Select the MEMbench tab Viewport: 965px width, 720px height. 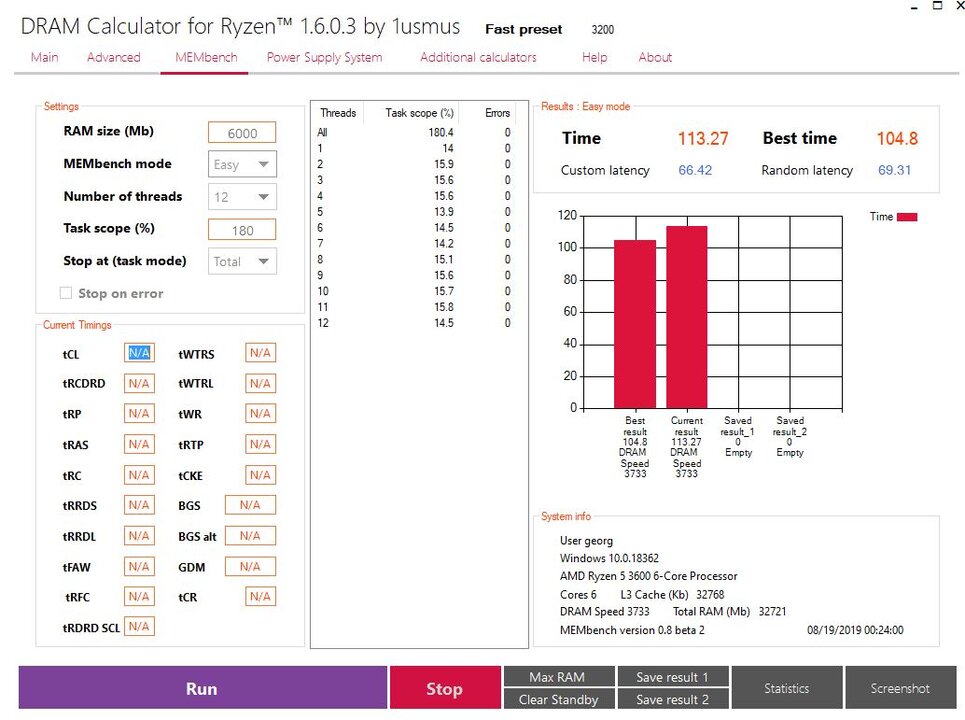click(x=206, y=57)
